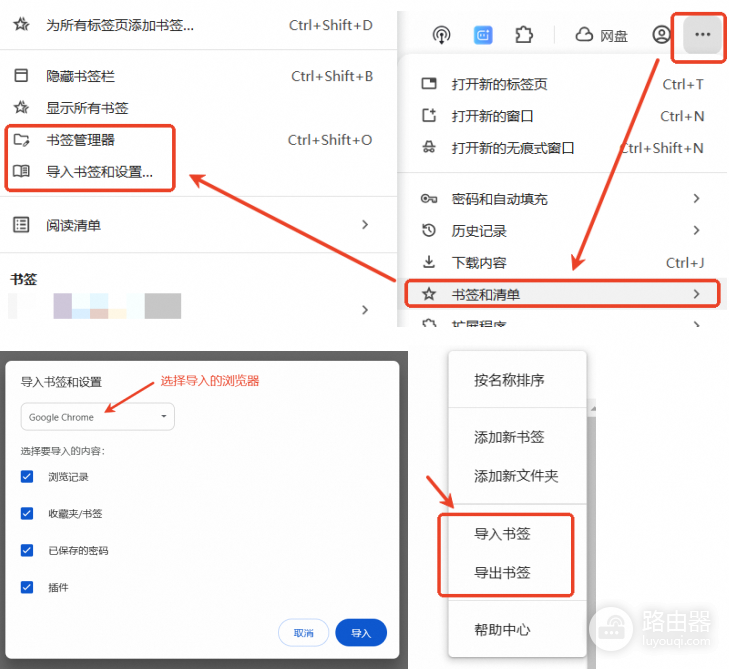Screen dimensions: 729x669
Task: Click the clock icon beside 历史记录
Action: point(429,230)
